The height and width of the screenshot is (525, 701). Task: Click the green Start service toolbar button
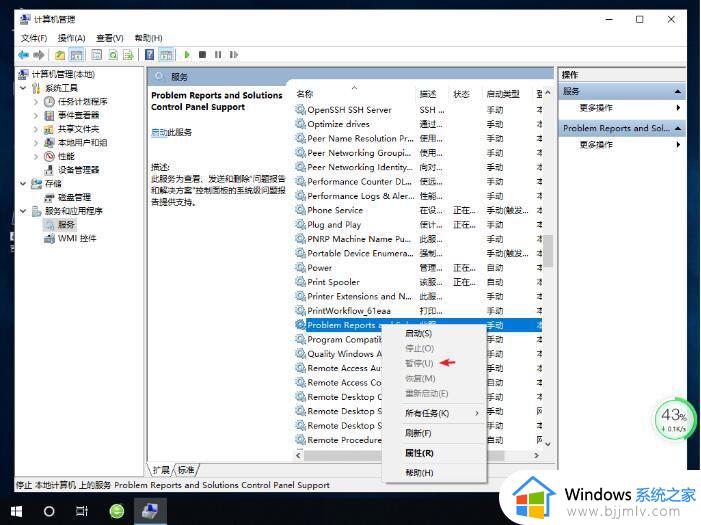187,55
